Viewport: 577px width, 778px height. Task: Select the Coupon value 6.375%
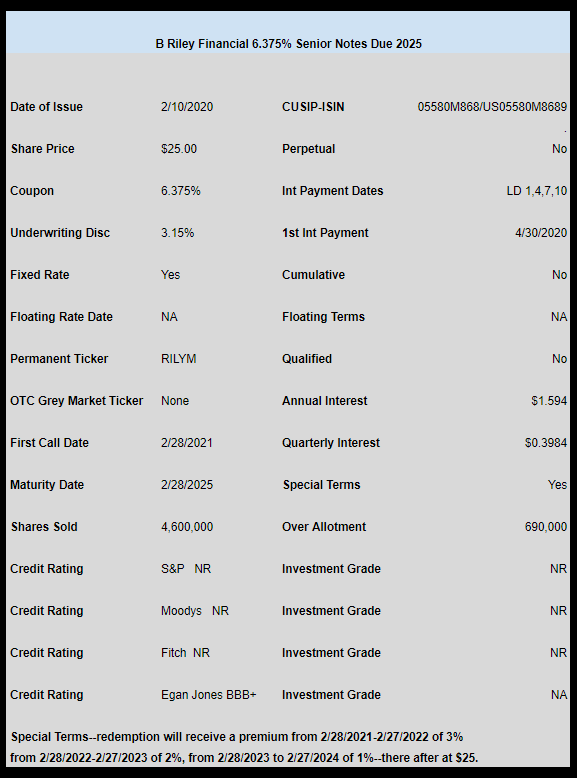click(181, 191)
